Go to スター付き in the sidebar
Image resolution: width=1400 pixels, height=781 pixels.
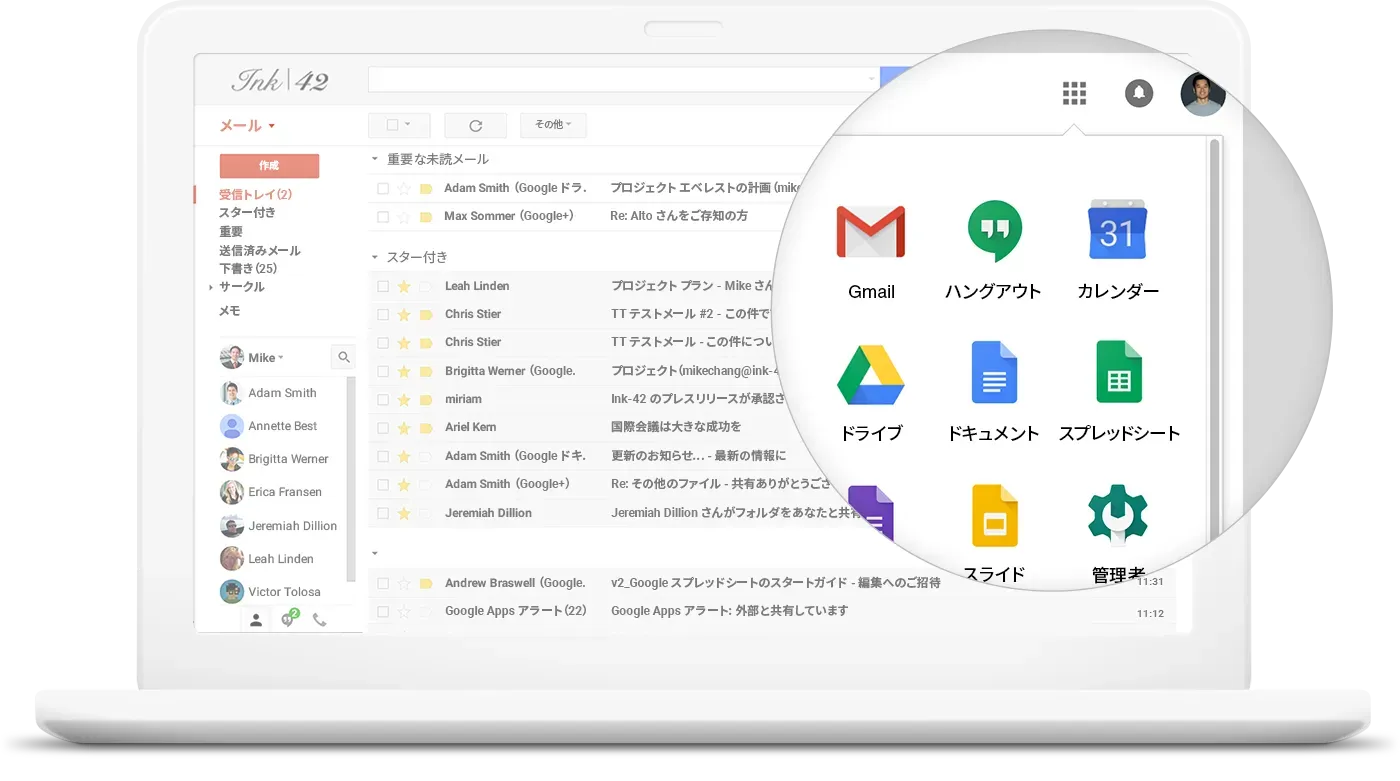pos(247,213)
